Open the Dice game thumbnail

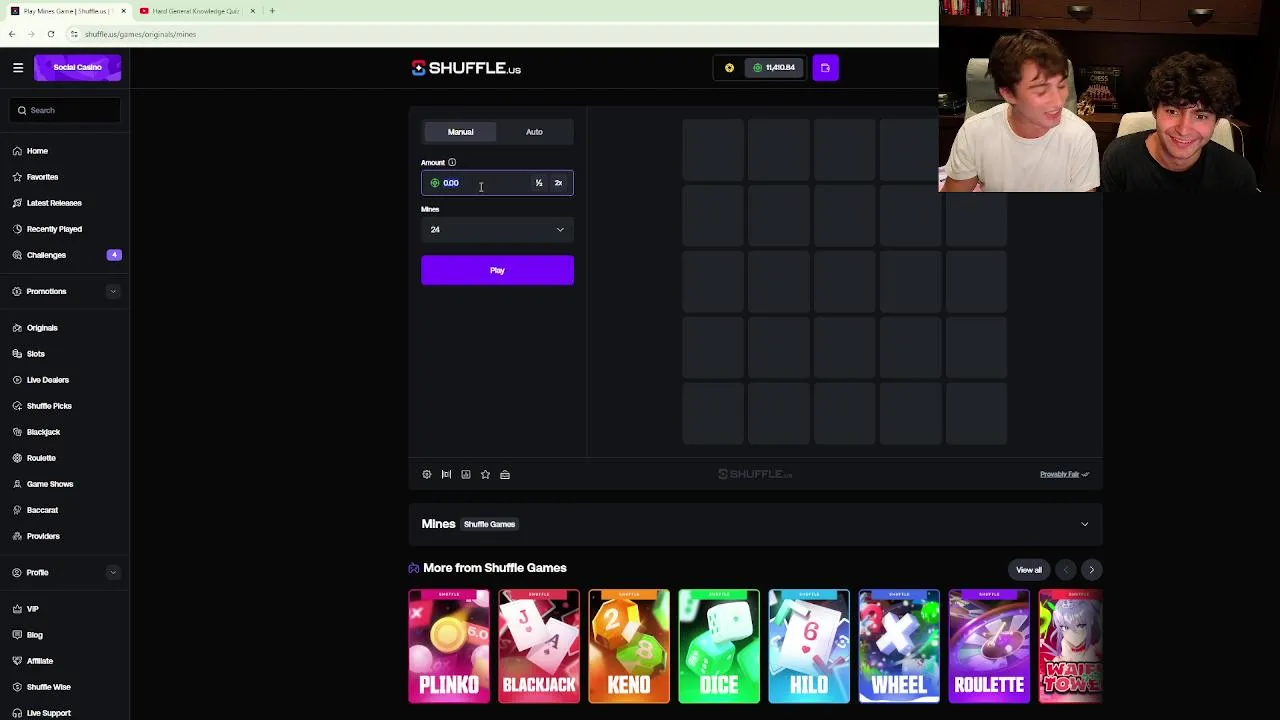719,646
